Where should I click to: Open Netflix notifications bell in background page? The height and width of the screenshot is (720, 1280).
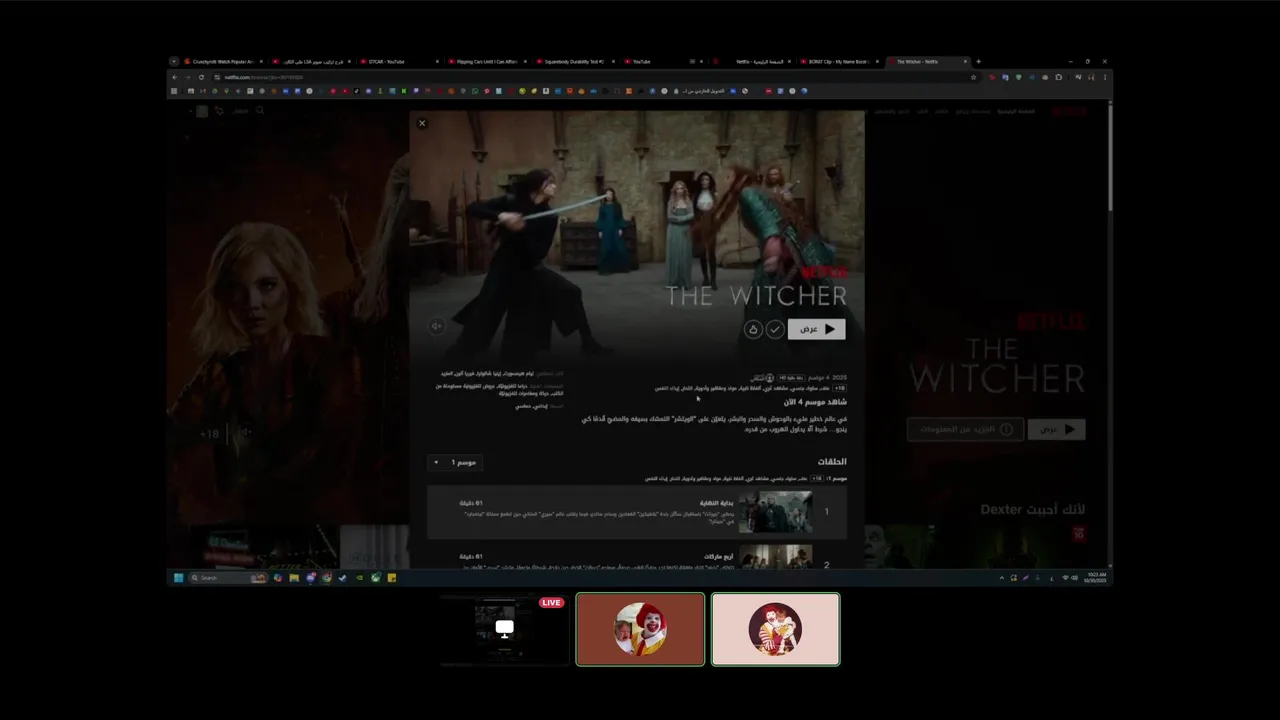(x=219, y=110)
